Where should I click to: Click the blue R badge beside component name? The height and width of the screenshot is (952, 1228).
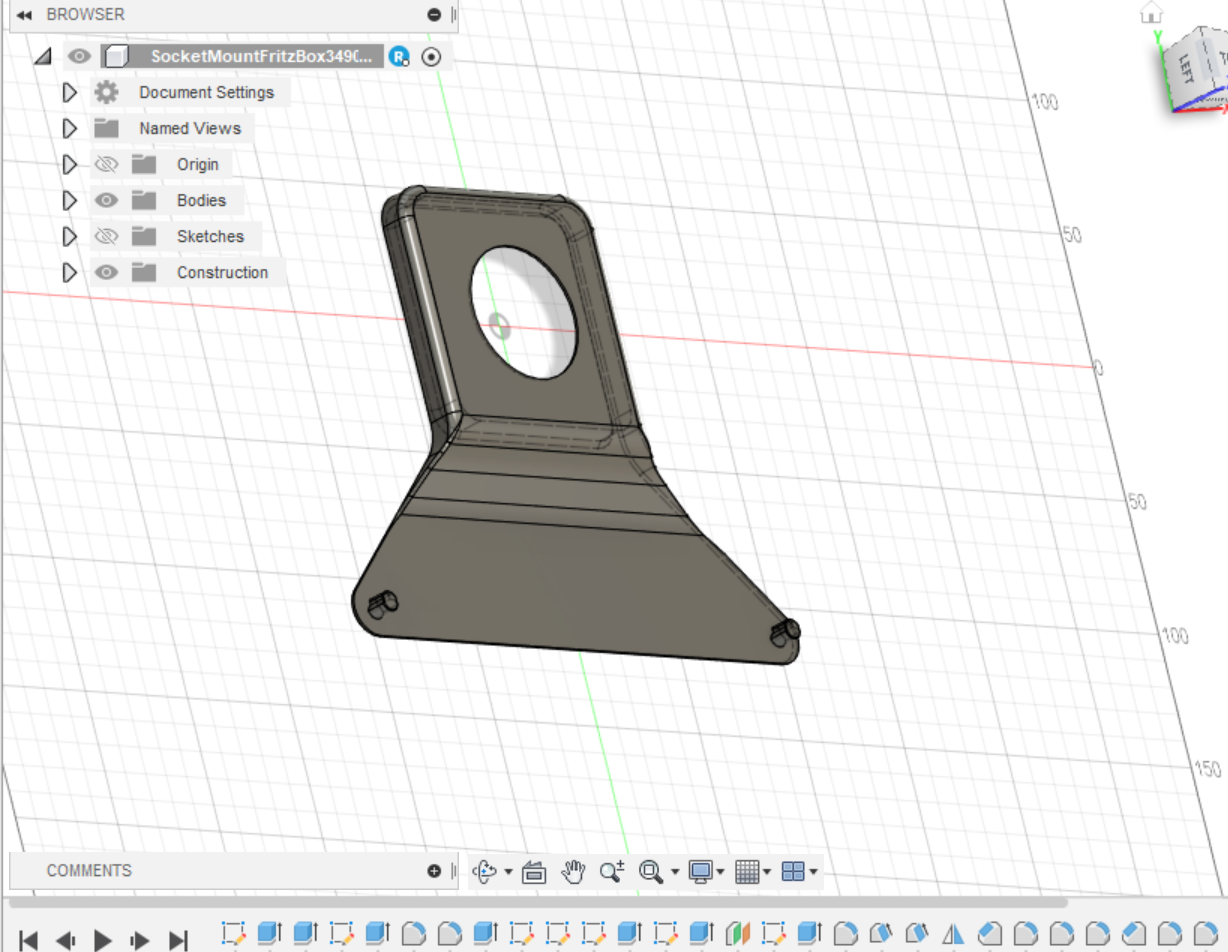pos(400,57)
